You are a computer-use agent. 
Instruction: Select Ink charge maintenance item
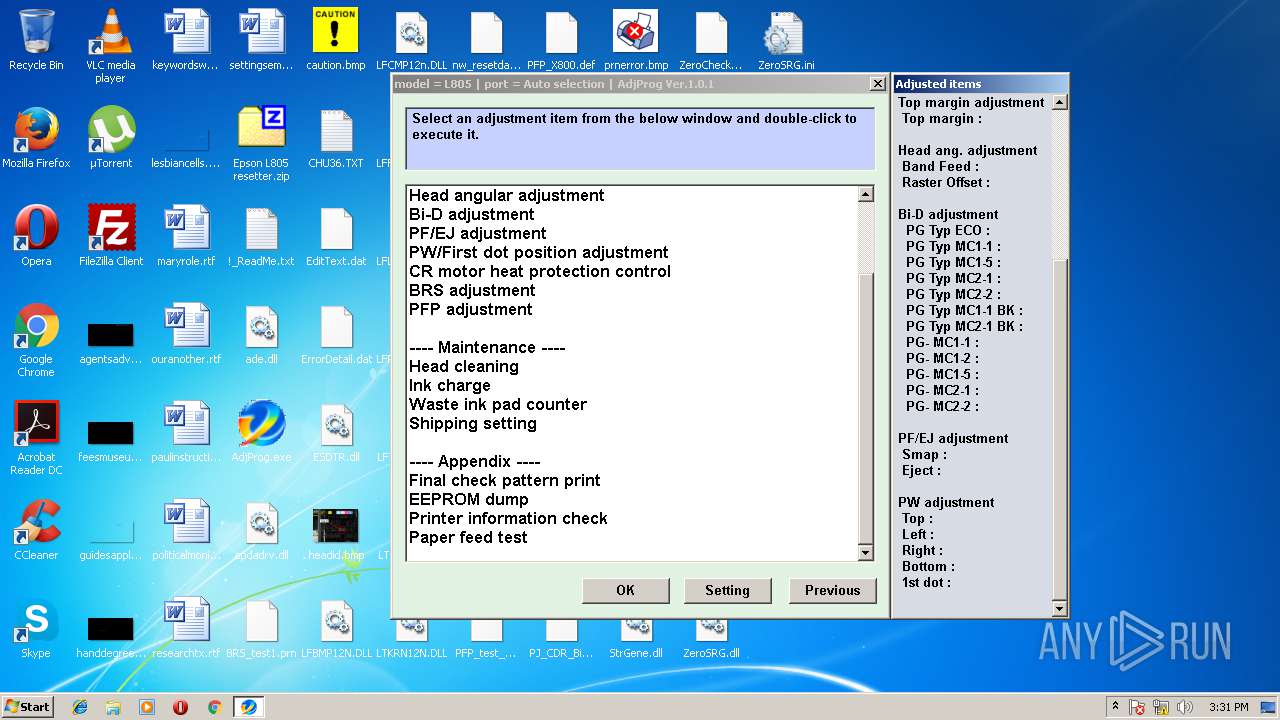[449, 385]
